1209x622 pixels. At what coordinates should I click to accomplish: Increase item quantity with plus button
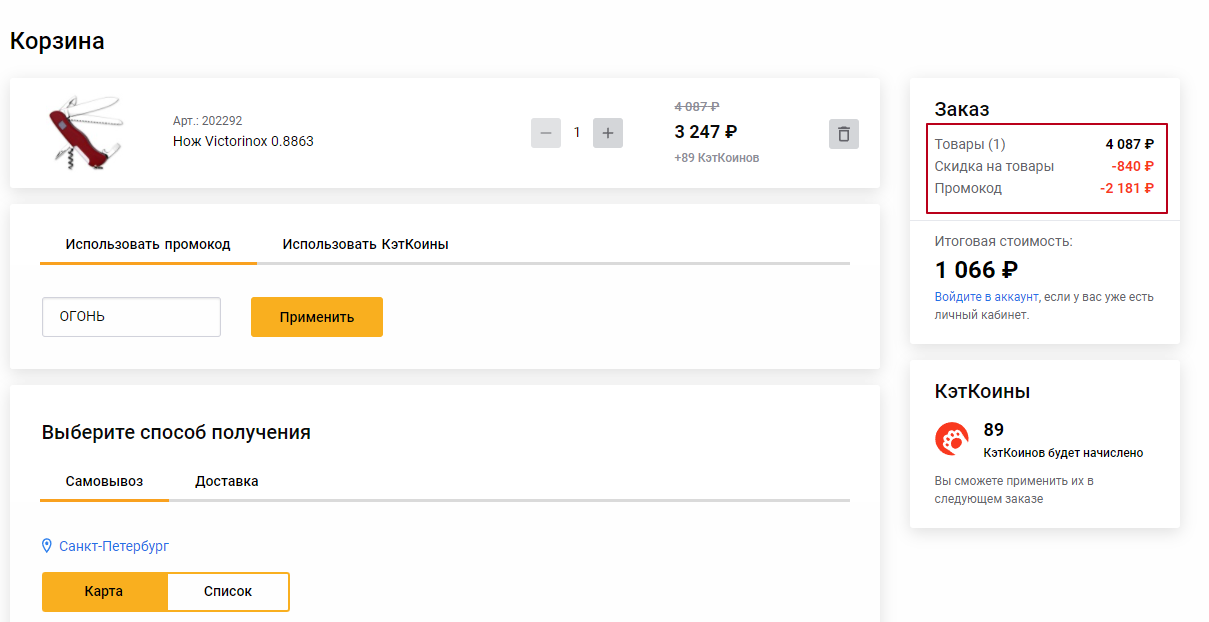click(x=608, y=133)
